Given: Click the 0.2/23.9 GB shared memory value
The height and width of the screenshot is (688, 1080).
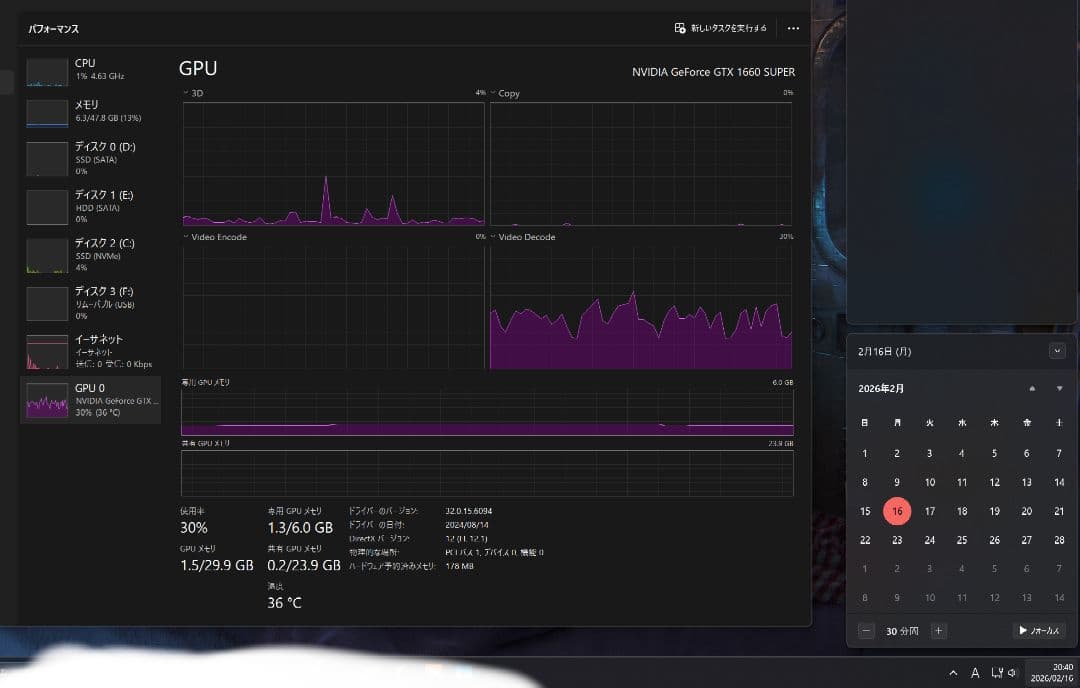Looking at the screenshot, I should pyautogui.click(x=304, y=565).
